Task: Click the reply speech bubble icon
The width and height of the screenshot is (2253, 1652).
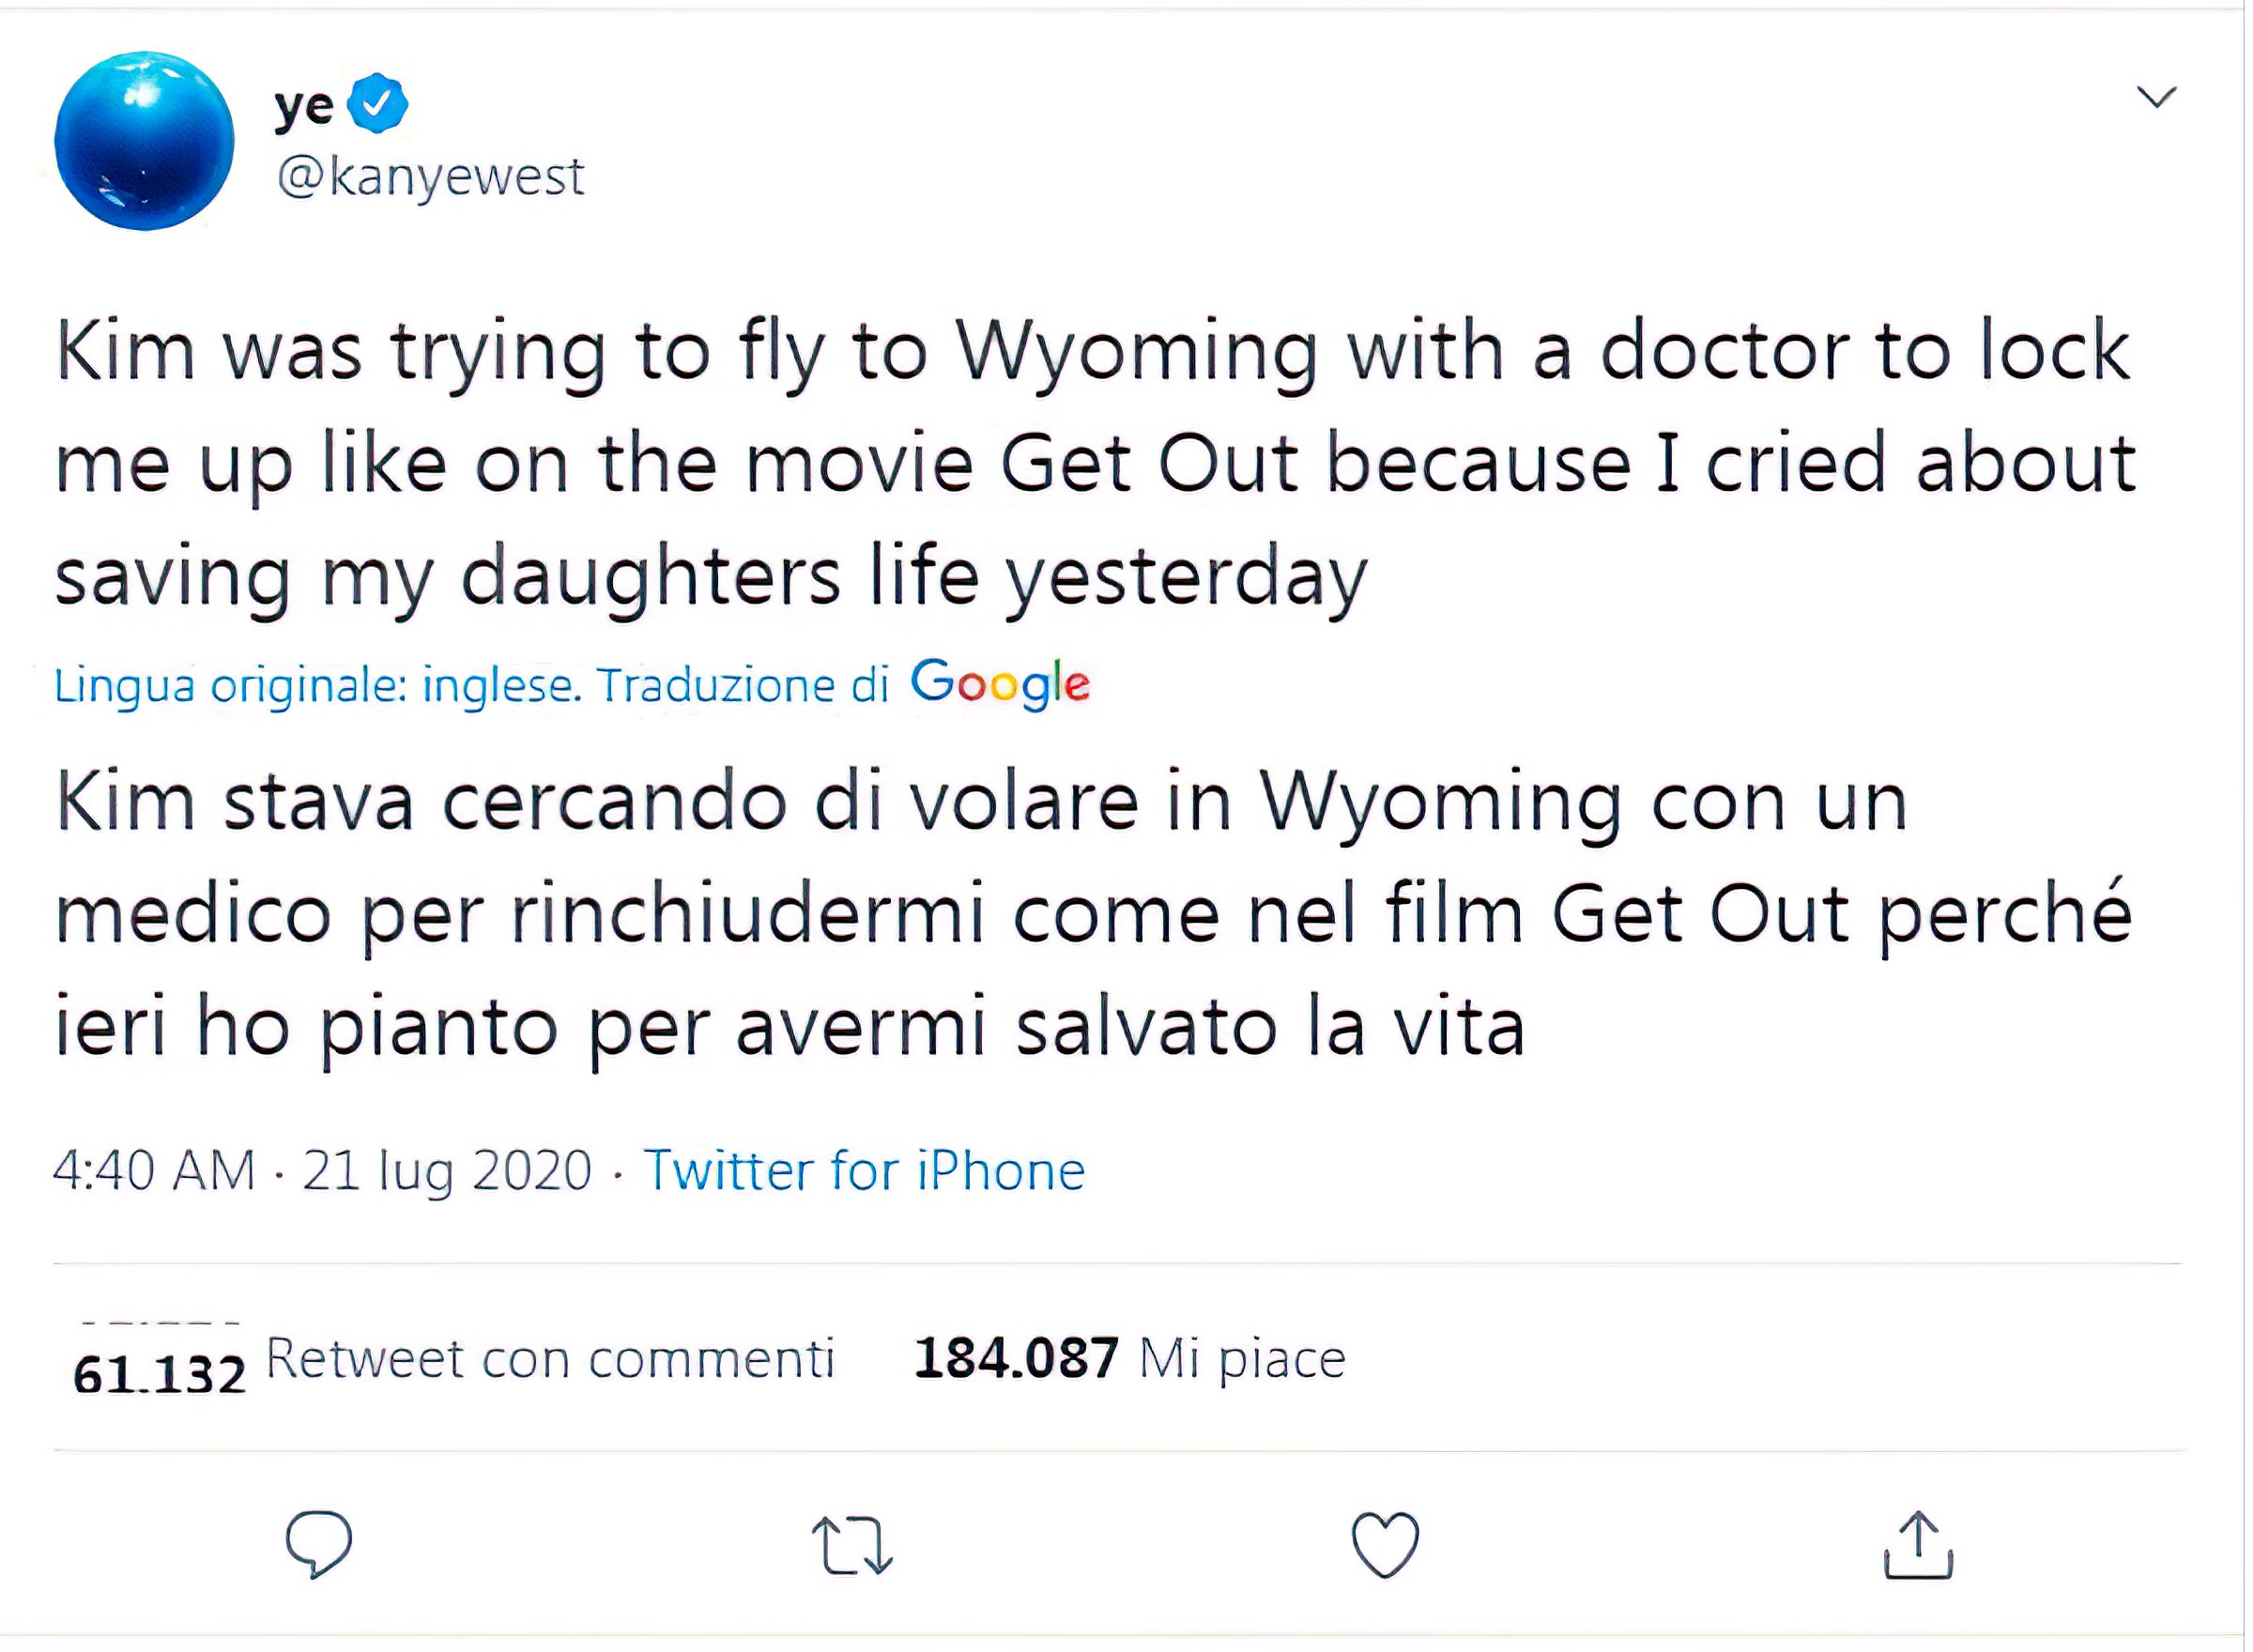Action: pos(318,1543)
